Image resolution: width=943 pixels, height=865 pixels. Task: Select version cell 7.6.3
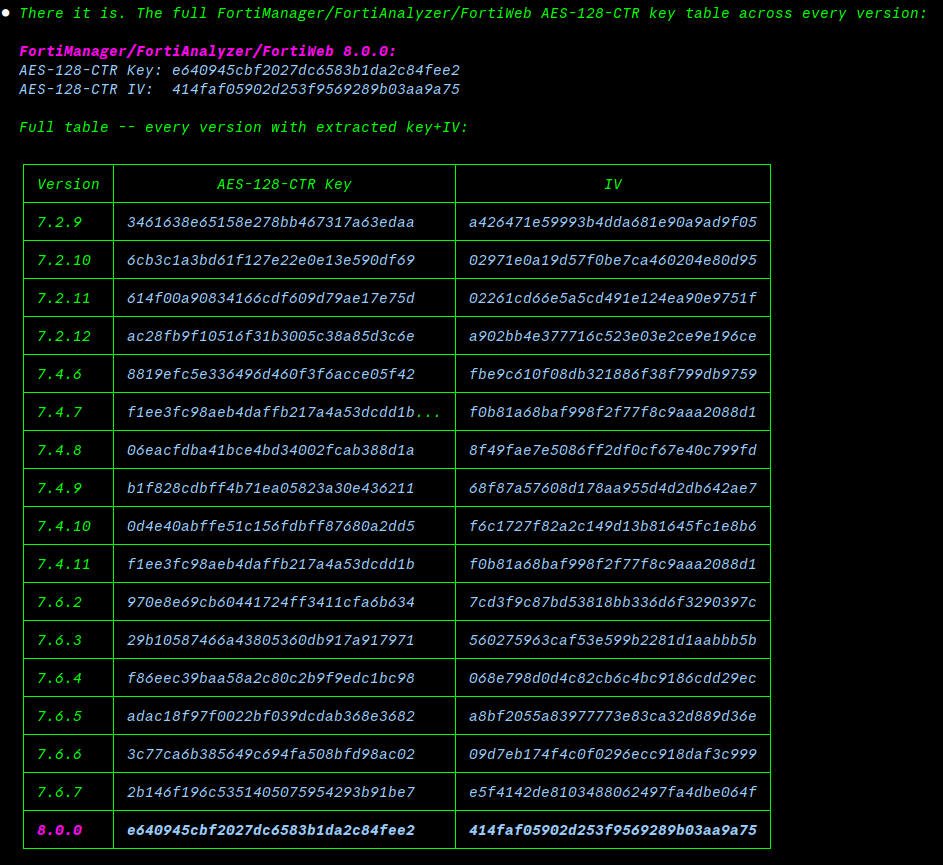60,639
